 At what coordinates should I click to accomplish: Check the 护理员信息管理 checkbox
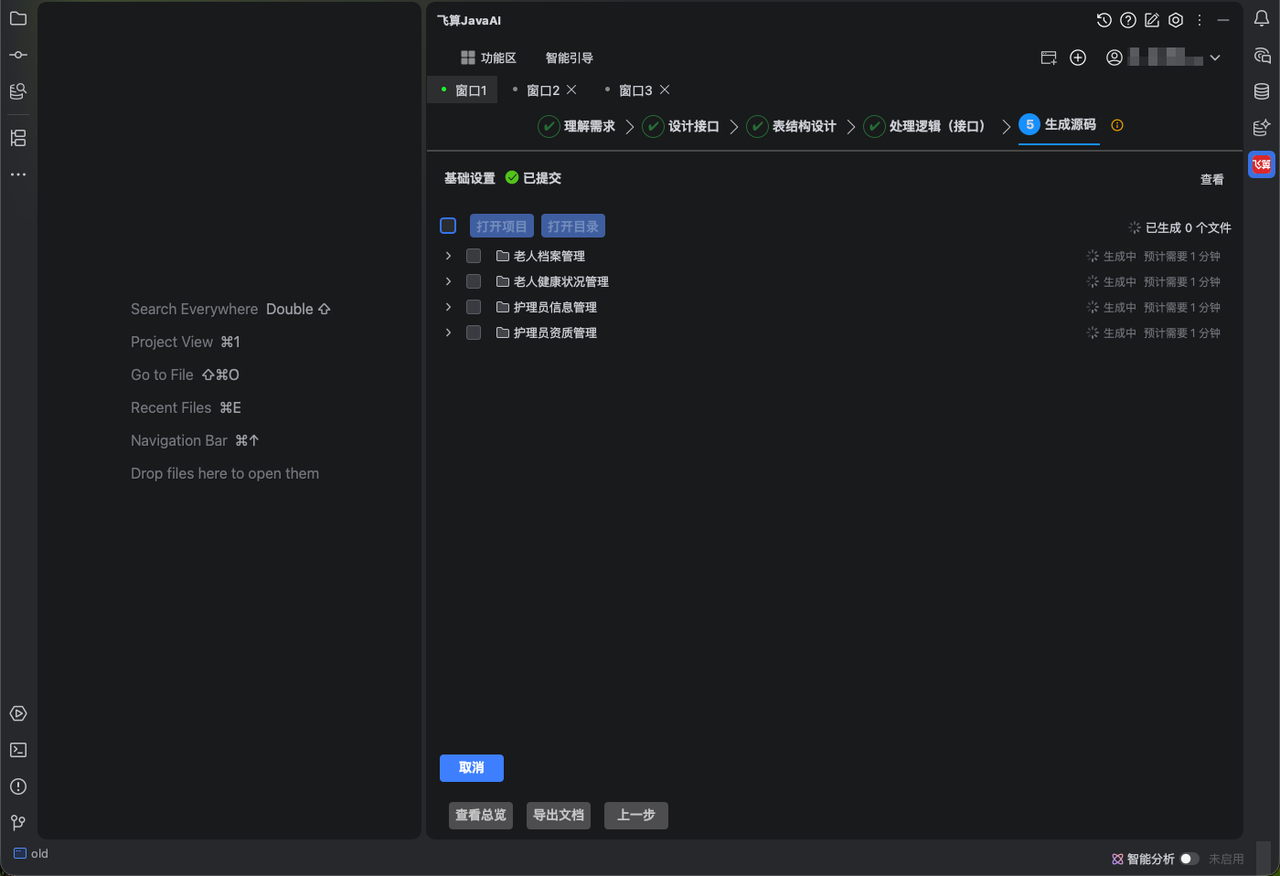pos(474,307)
